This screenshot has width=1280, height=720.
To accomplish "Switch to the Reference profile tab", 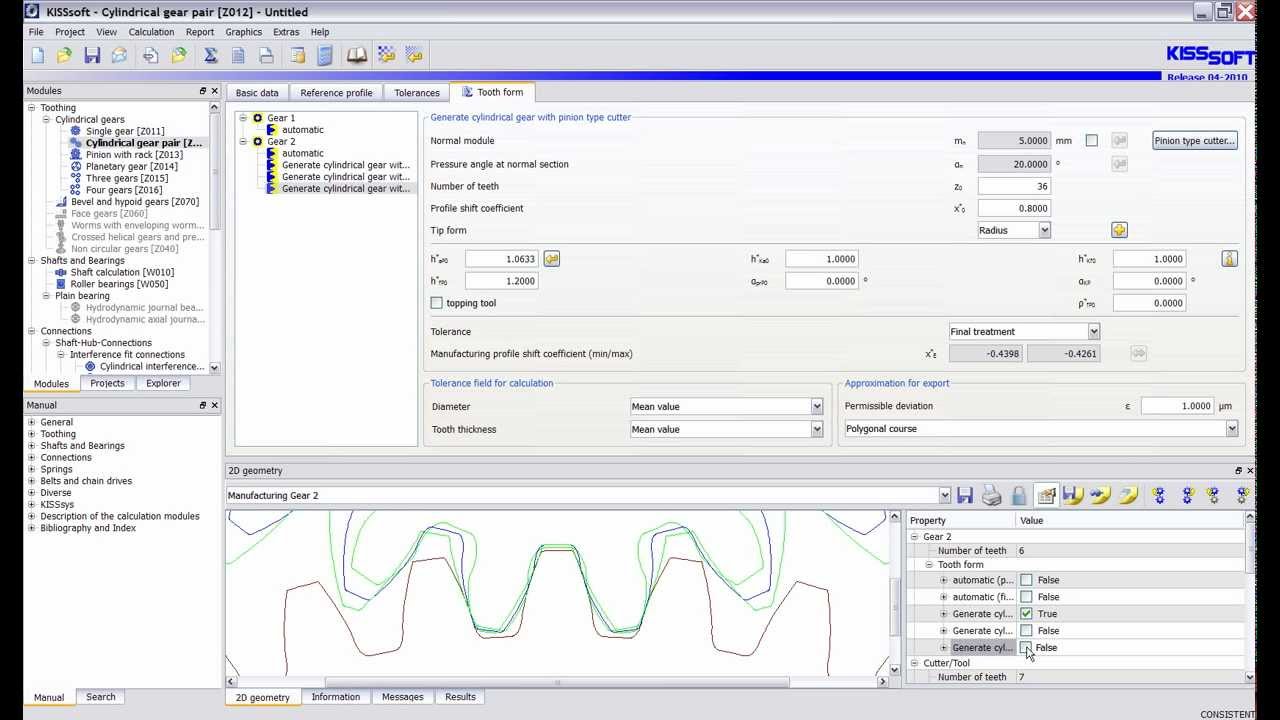I will click(x=336, y=93).
